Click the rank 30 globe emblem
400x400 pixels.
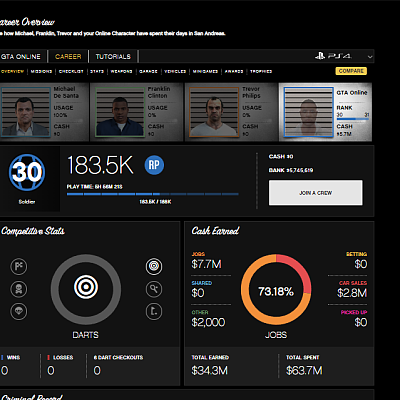[27, 172]
